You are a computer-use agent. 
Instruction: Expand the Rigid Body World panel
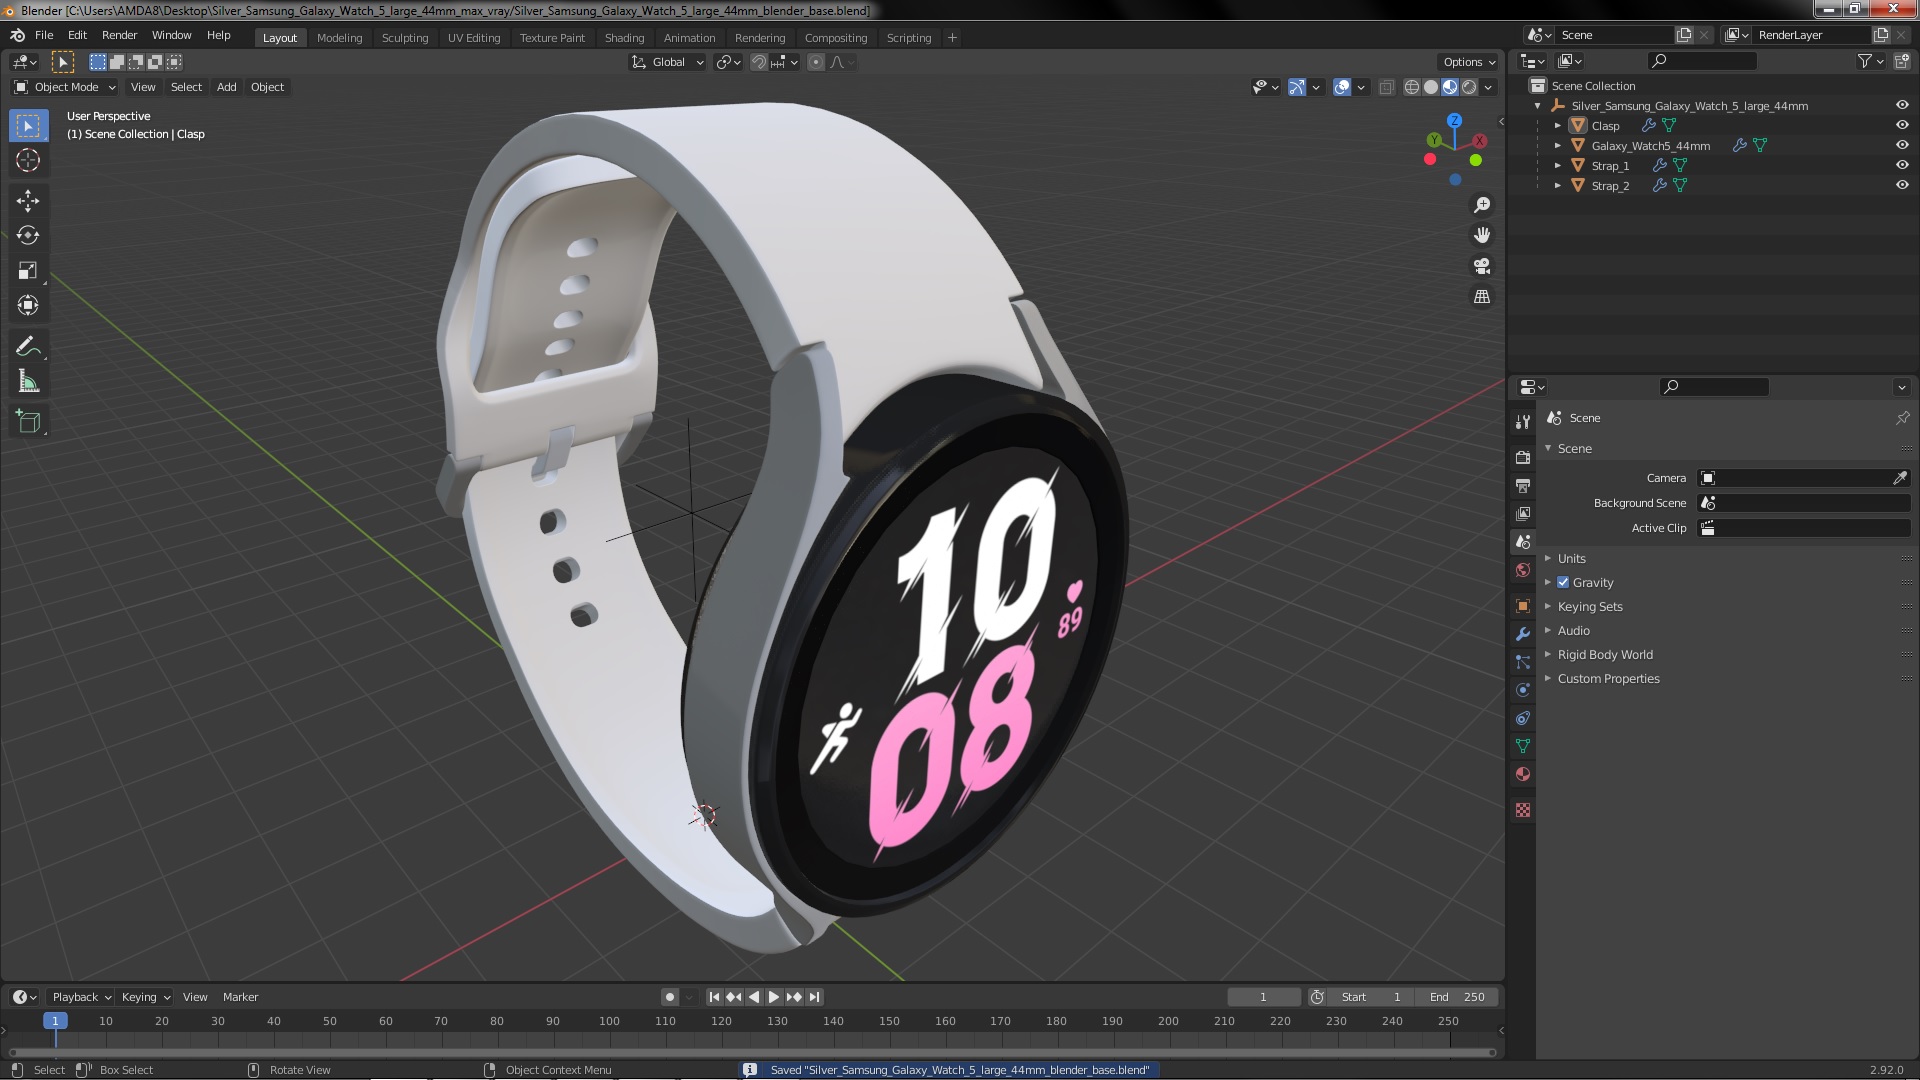point(1605,654)
